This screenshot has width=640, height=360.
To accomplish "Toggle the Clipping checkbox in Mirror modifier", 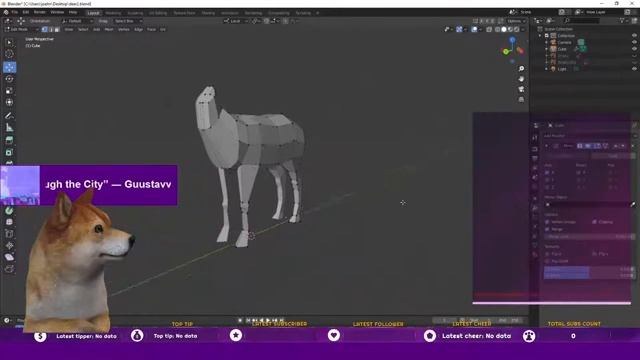I will 594,222.
